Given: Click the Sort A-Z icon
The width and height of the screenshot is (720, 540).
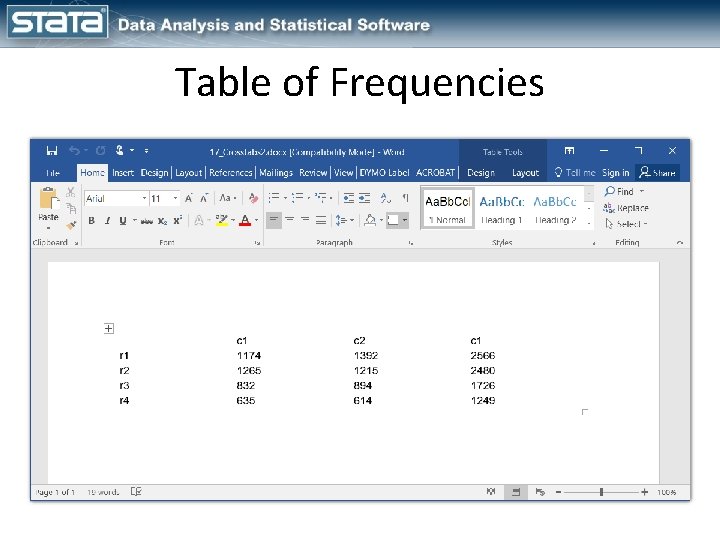Looking at the screenshot, I should click(385, 198).
